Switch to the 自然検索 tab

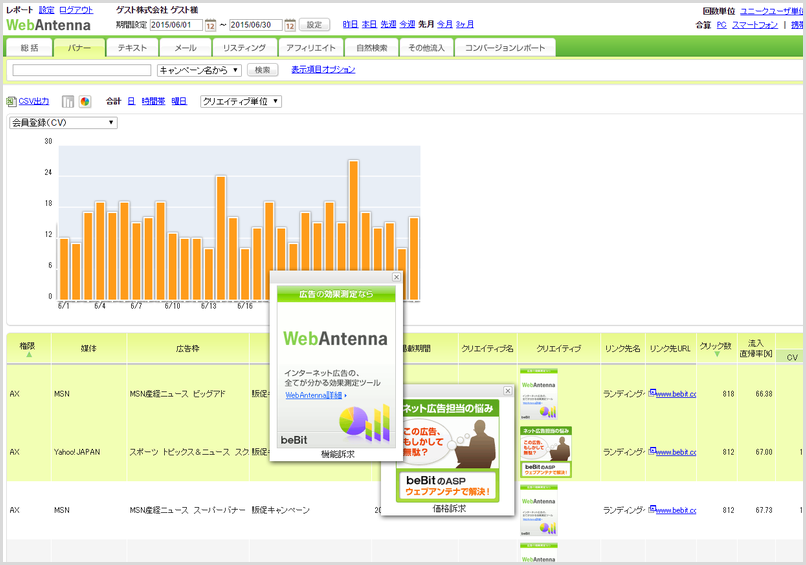(372, 48)
